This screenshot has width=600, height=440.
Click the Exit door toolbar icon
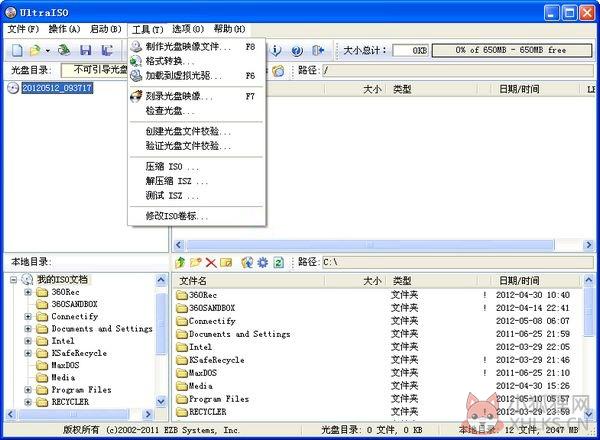click(x=318, y=51)
